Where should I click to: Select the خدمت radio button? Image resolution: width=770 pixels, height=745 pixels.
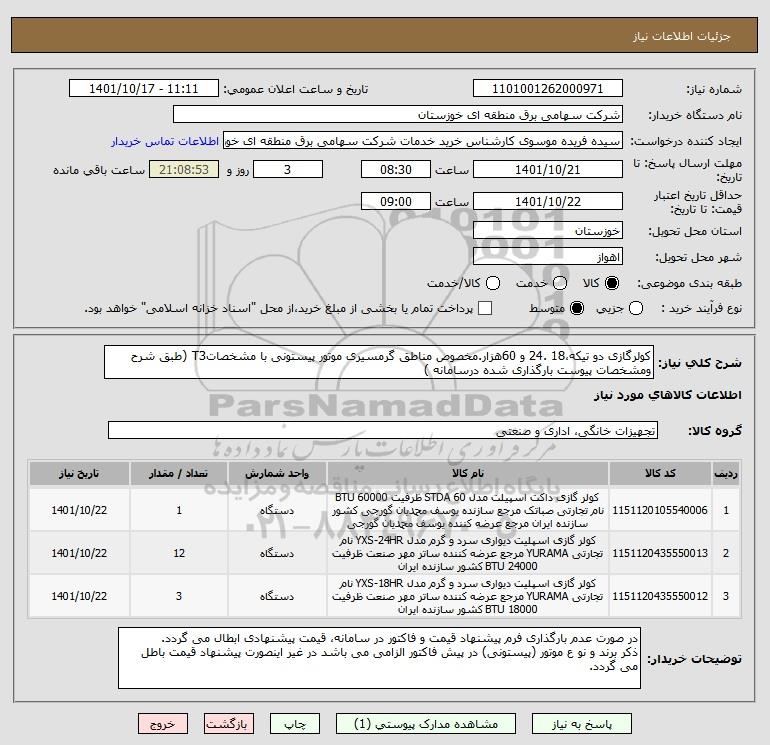[560, 283]
